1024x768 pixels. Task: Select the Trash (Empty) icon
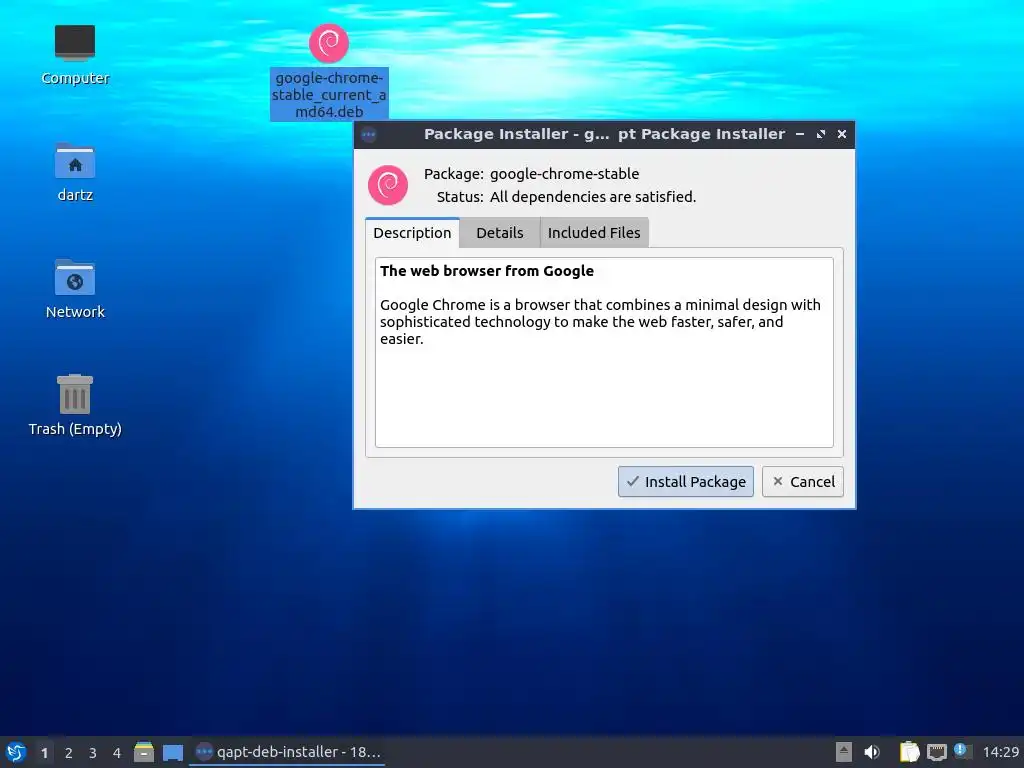click(x=75, y=405)
